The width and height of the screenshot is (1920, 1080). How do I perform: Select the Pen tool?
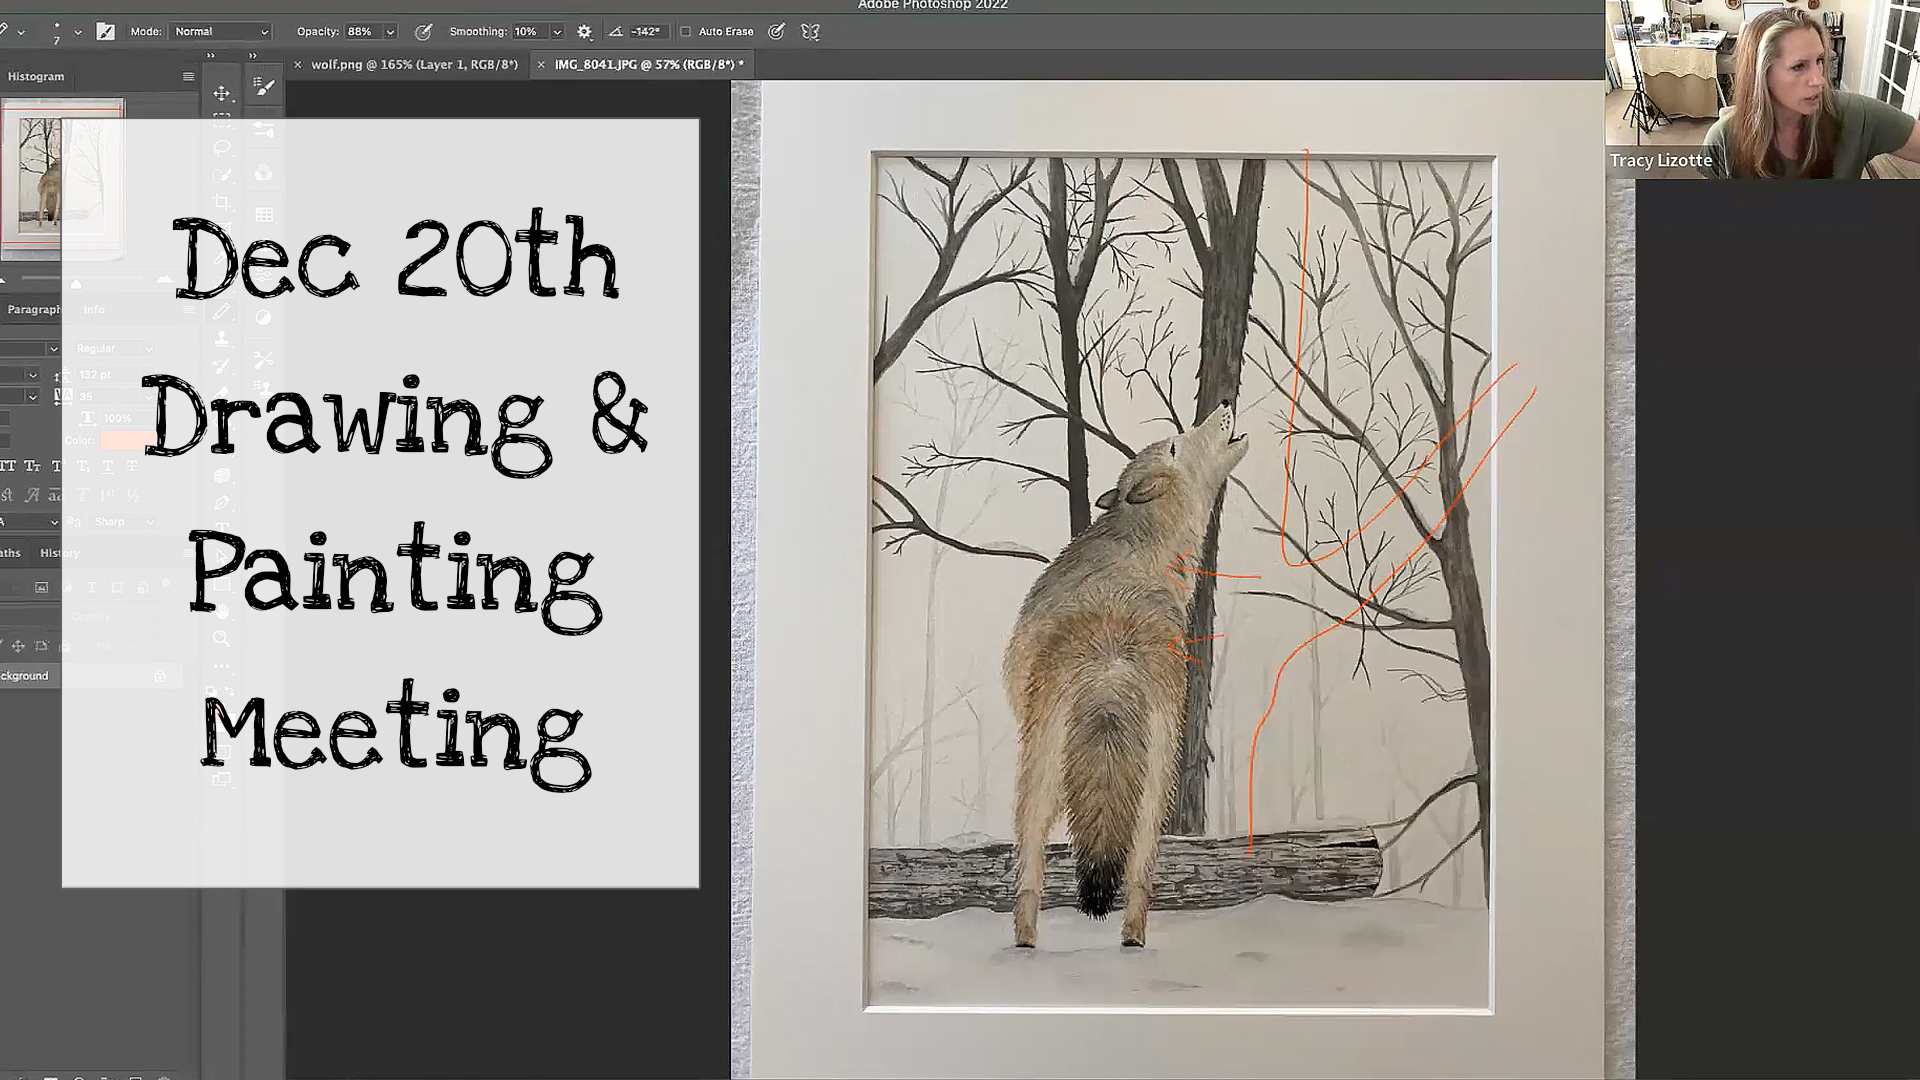(222, 503)
